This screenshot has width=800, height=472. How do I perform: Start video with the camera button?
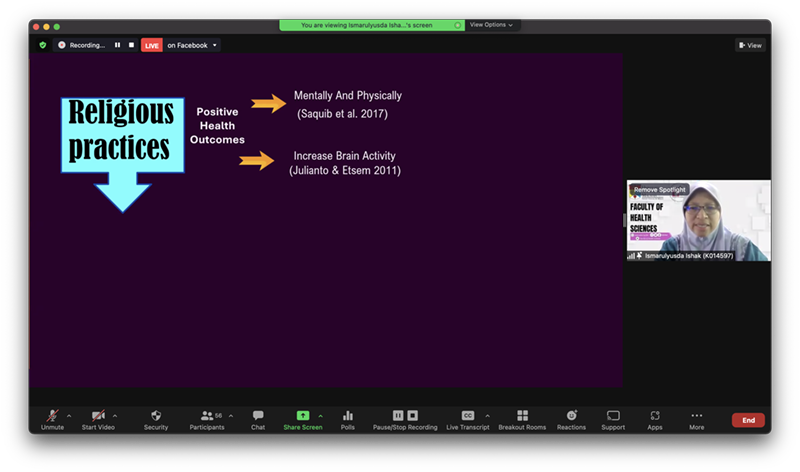coord(98,416)
